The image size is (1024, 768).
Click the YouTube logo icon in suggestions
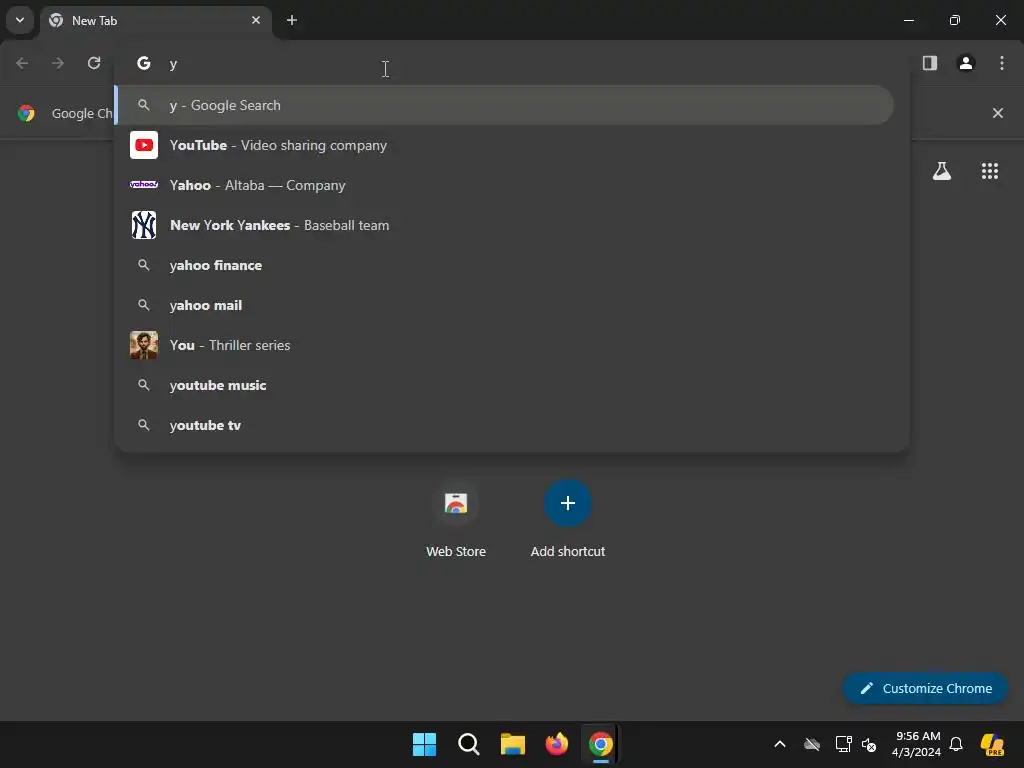144,145
